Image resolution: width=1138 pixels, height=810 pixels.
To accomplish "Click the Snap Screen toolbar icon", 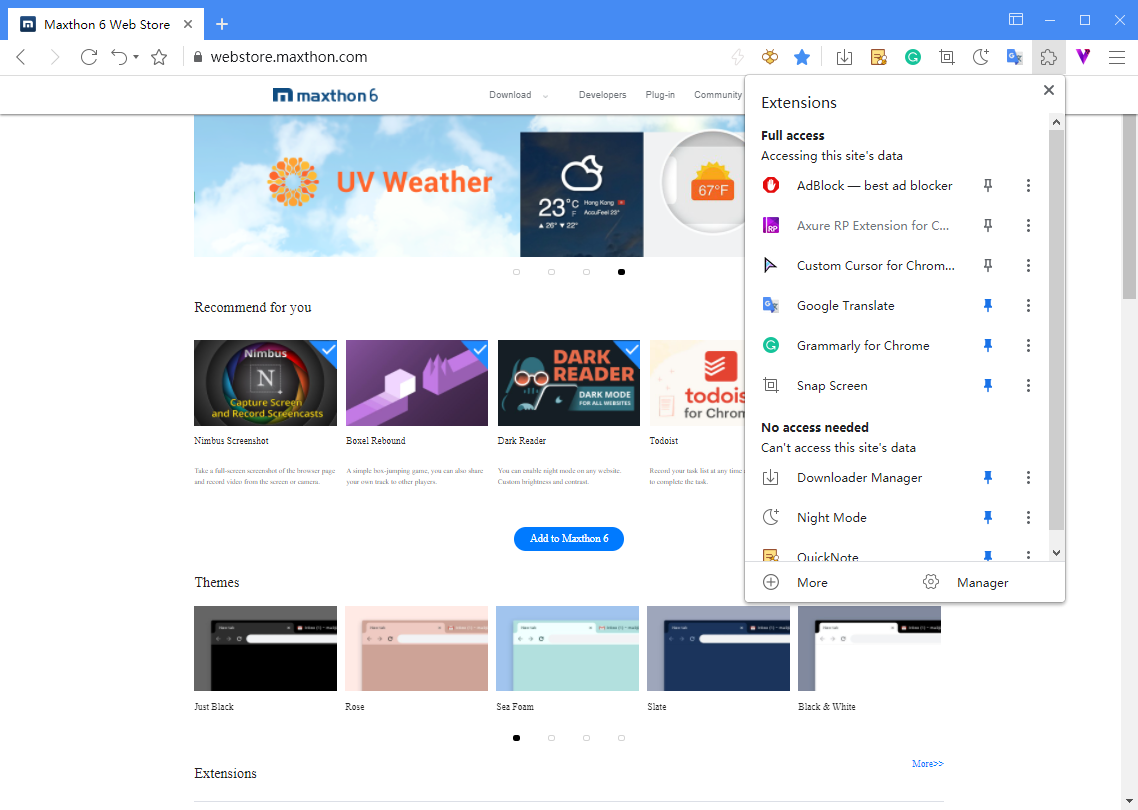I will click(x=946, y=57).
